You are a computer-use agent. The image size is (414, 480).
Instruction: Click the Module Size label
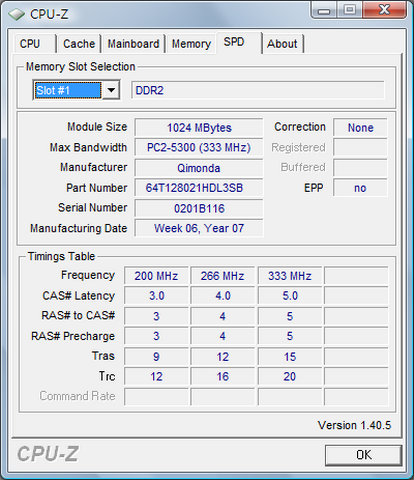tap(97, 127)
